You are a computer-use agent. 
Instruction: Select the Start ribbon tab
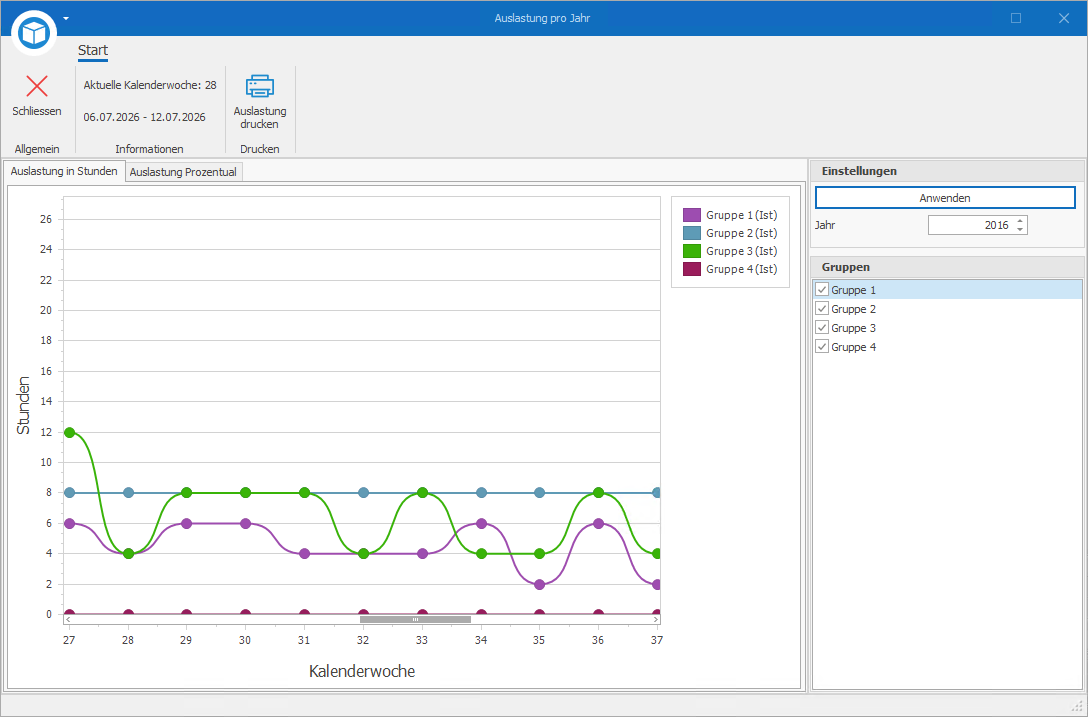[x=93, y=51]
